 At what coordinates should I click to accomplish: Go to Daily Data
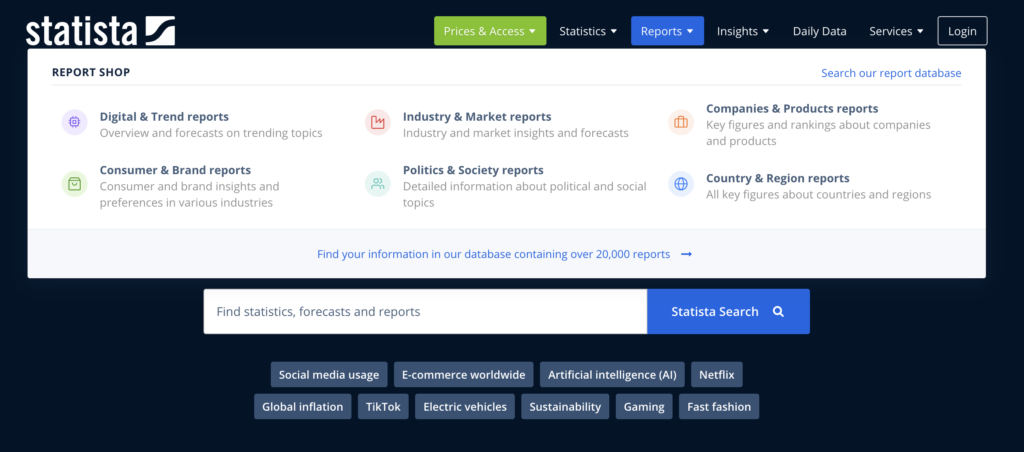819,31
